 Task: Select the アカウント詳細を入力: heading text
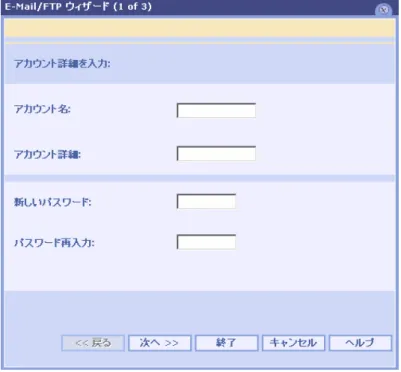click(62, 63)
